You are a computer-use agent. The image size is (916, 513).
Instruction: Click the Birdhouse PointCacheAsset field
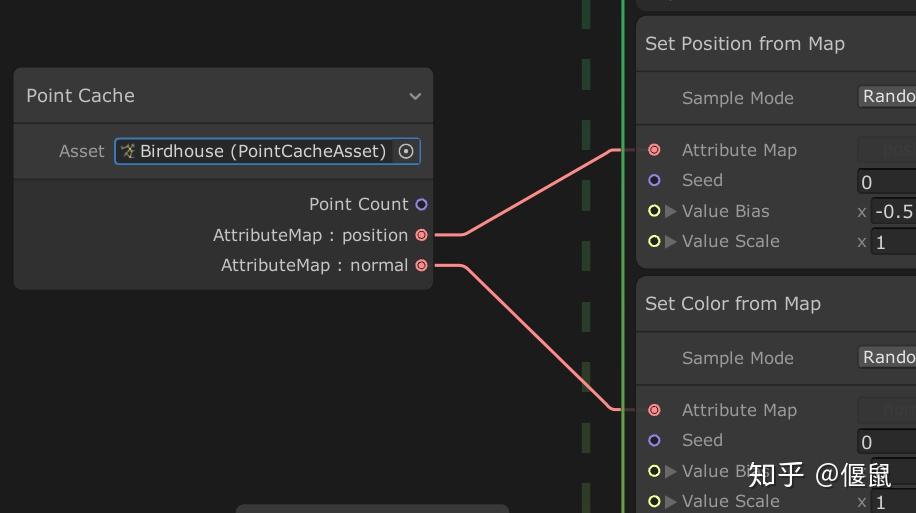pyautogui.click(x=258, y=151)
